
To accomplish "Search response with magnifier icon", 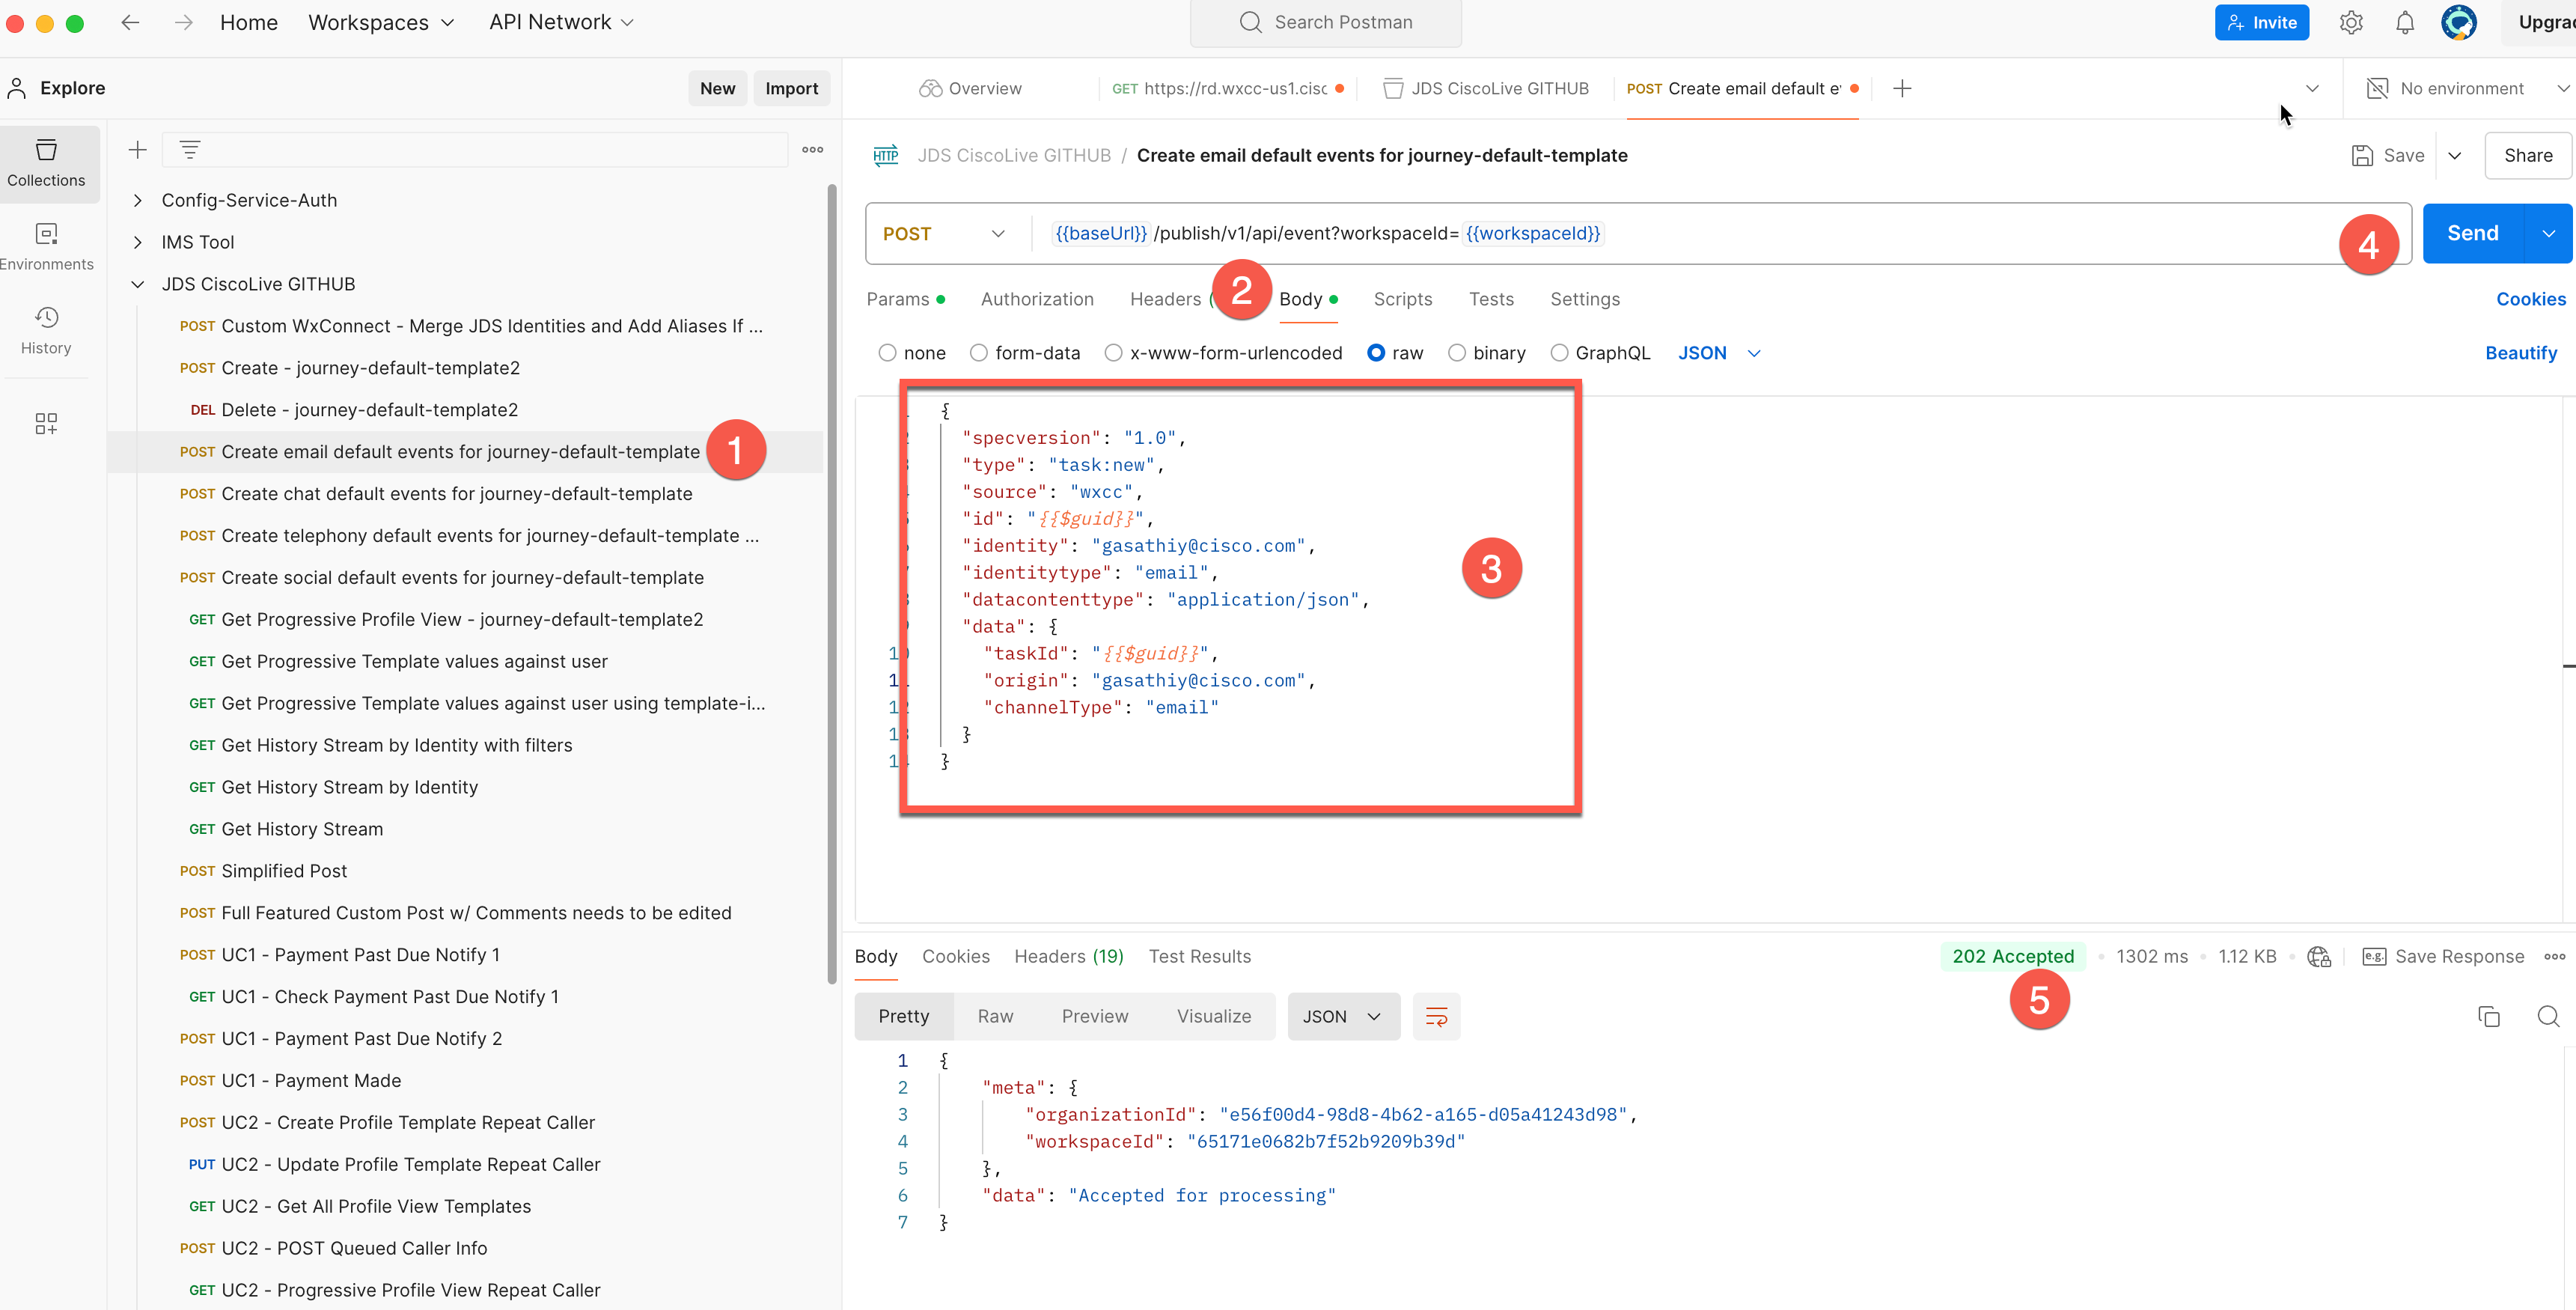I will pyautogui.click(x=2548, y=1016).
